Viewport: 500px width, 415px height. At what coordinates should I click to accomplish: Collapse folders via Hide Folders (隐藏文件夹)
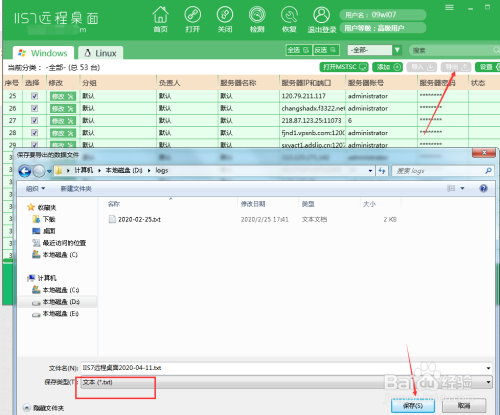point(44,408)
